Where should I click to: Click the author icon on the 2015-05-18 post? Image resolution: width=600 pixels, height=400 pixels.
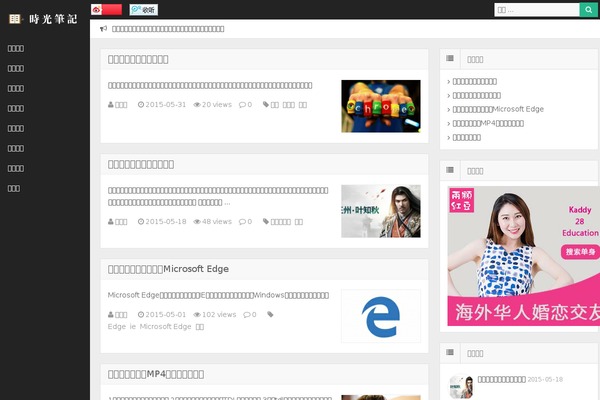pyautogui.click(x=111, y=222)
